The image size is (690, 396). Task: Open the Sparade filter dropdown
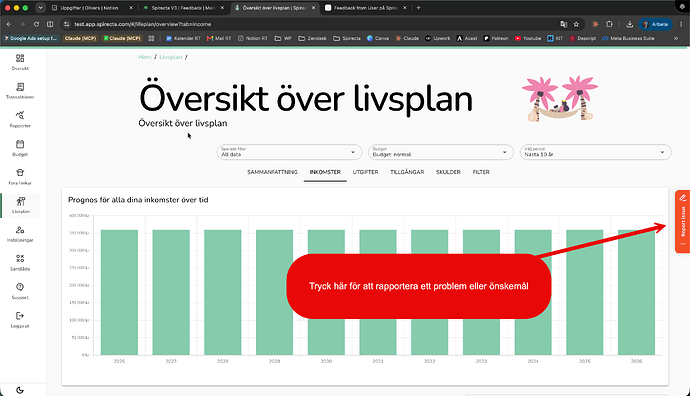tap(289, 152)
